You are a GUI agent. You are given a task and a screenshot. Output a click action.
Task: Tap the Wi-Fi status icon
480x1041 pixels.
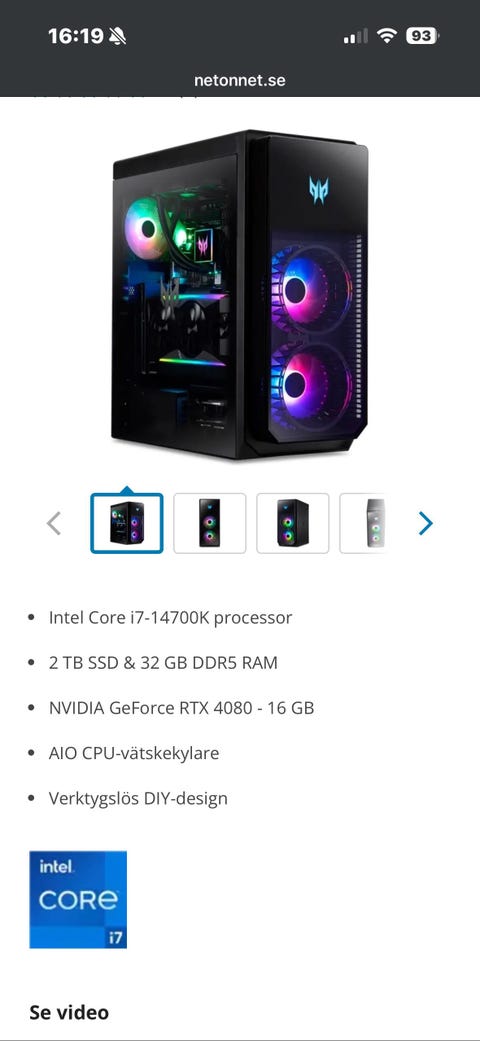(x=386, y=36)
